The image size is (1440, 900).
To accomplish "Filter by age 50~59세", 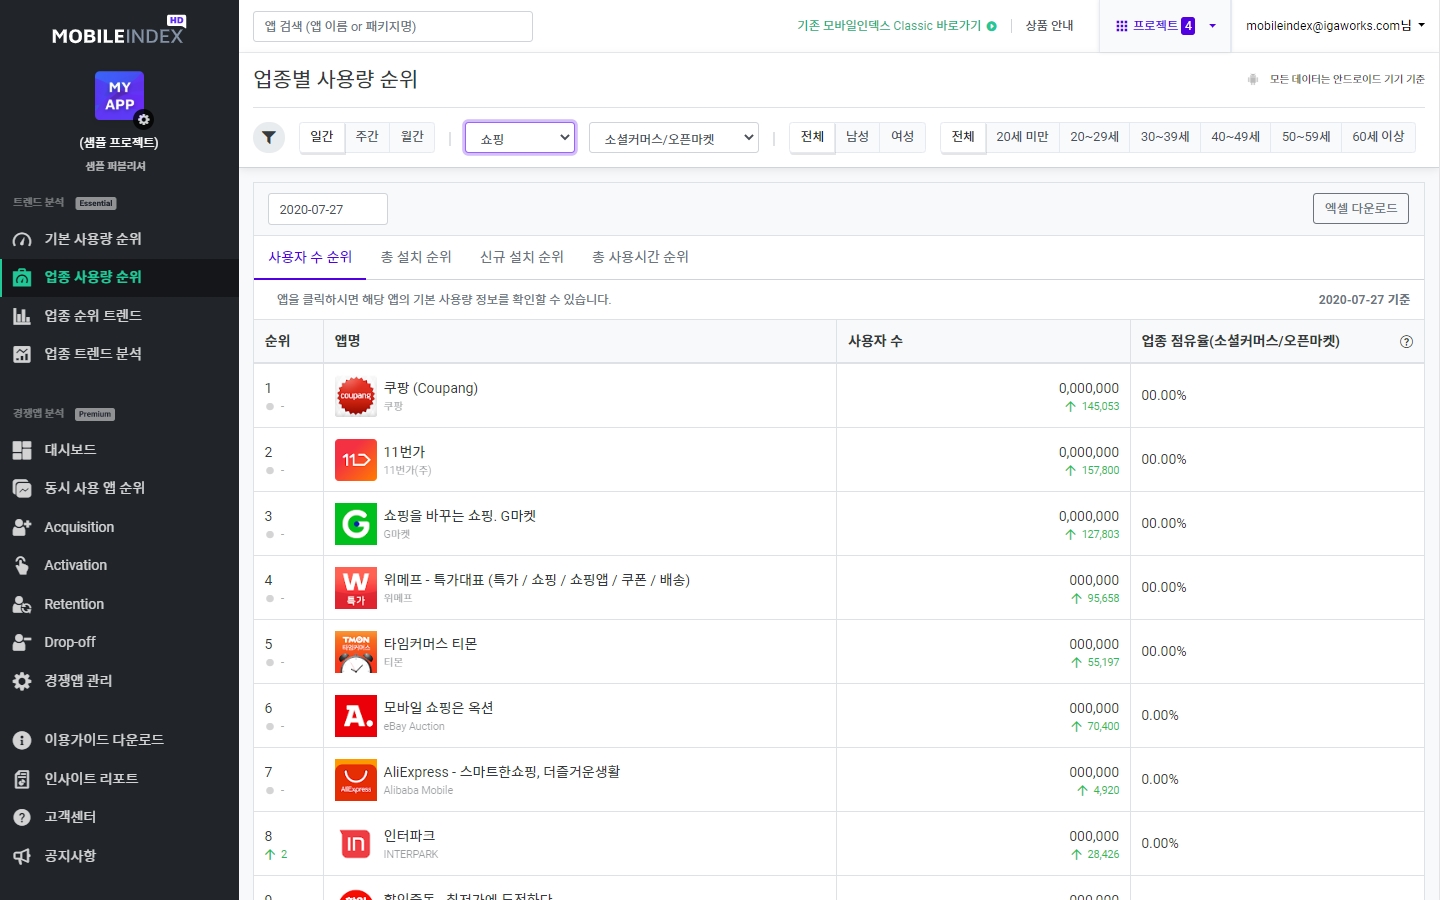I will tap(1306, 137).
